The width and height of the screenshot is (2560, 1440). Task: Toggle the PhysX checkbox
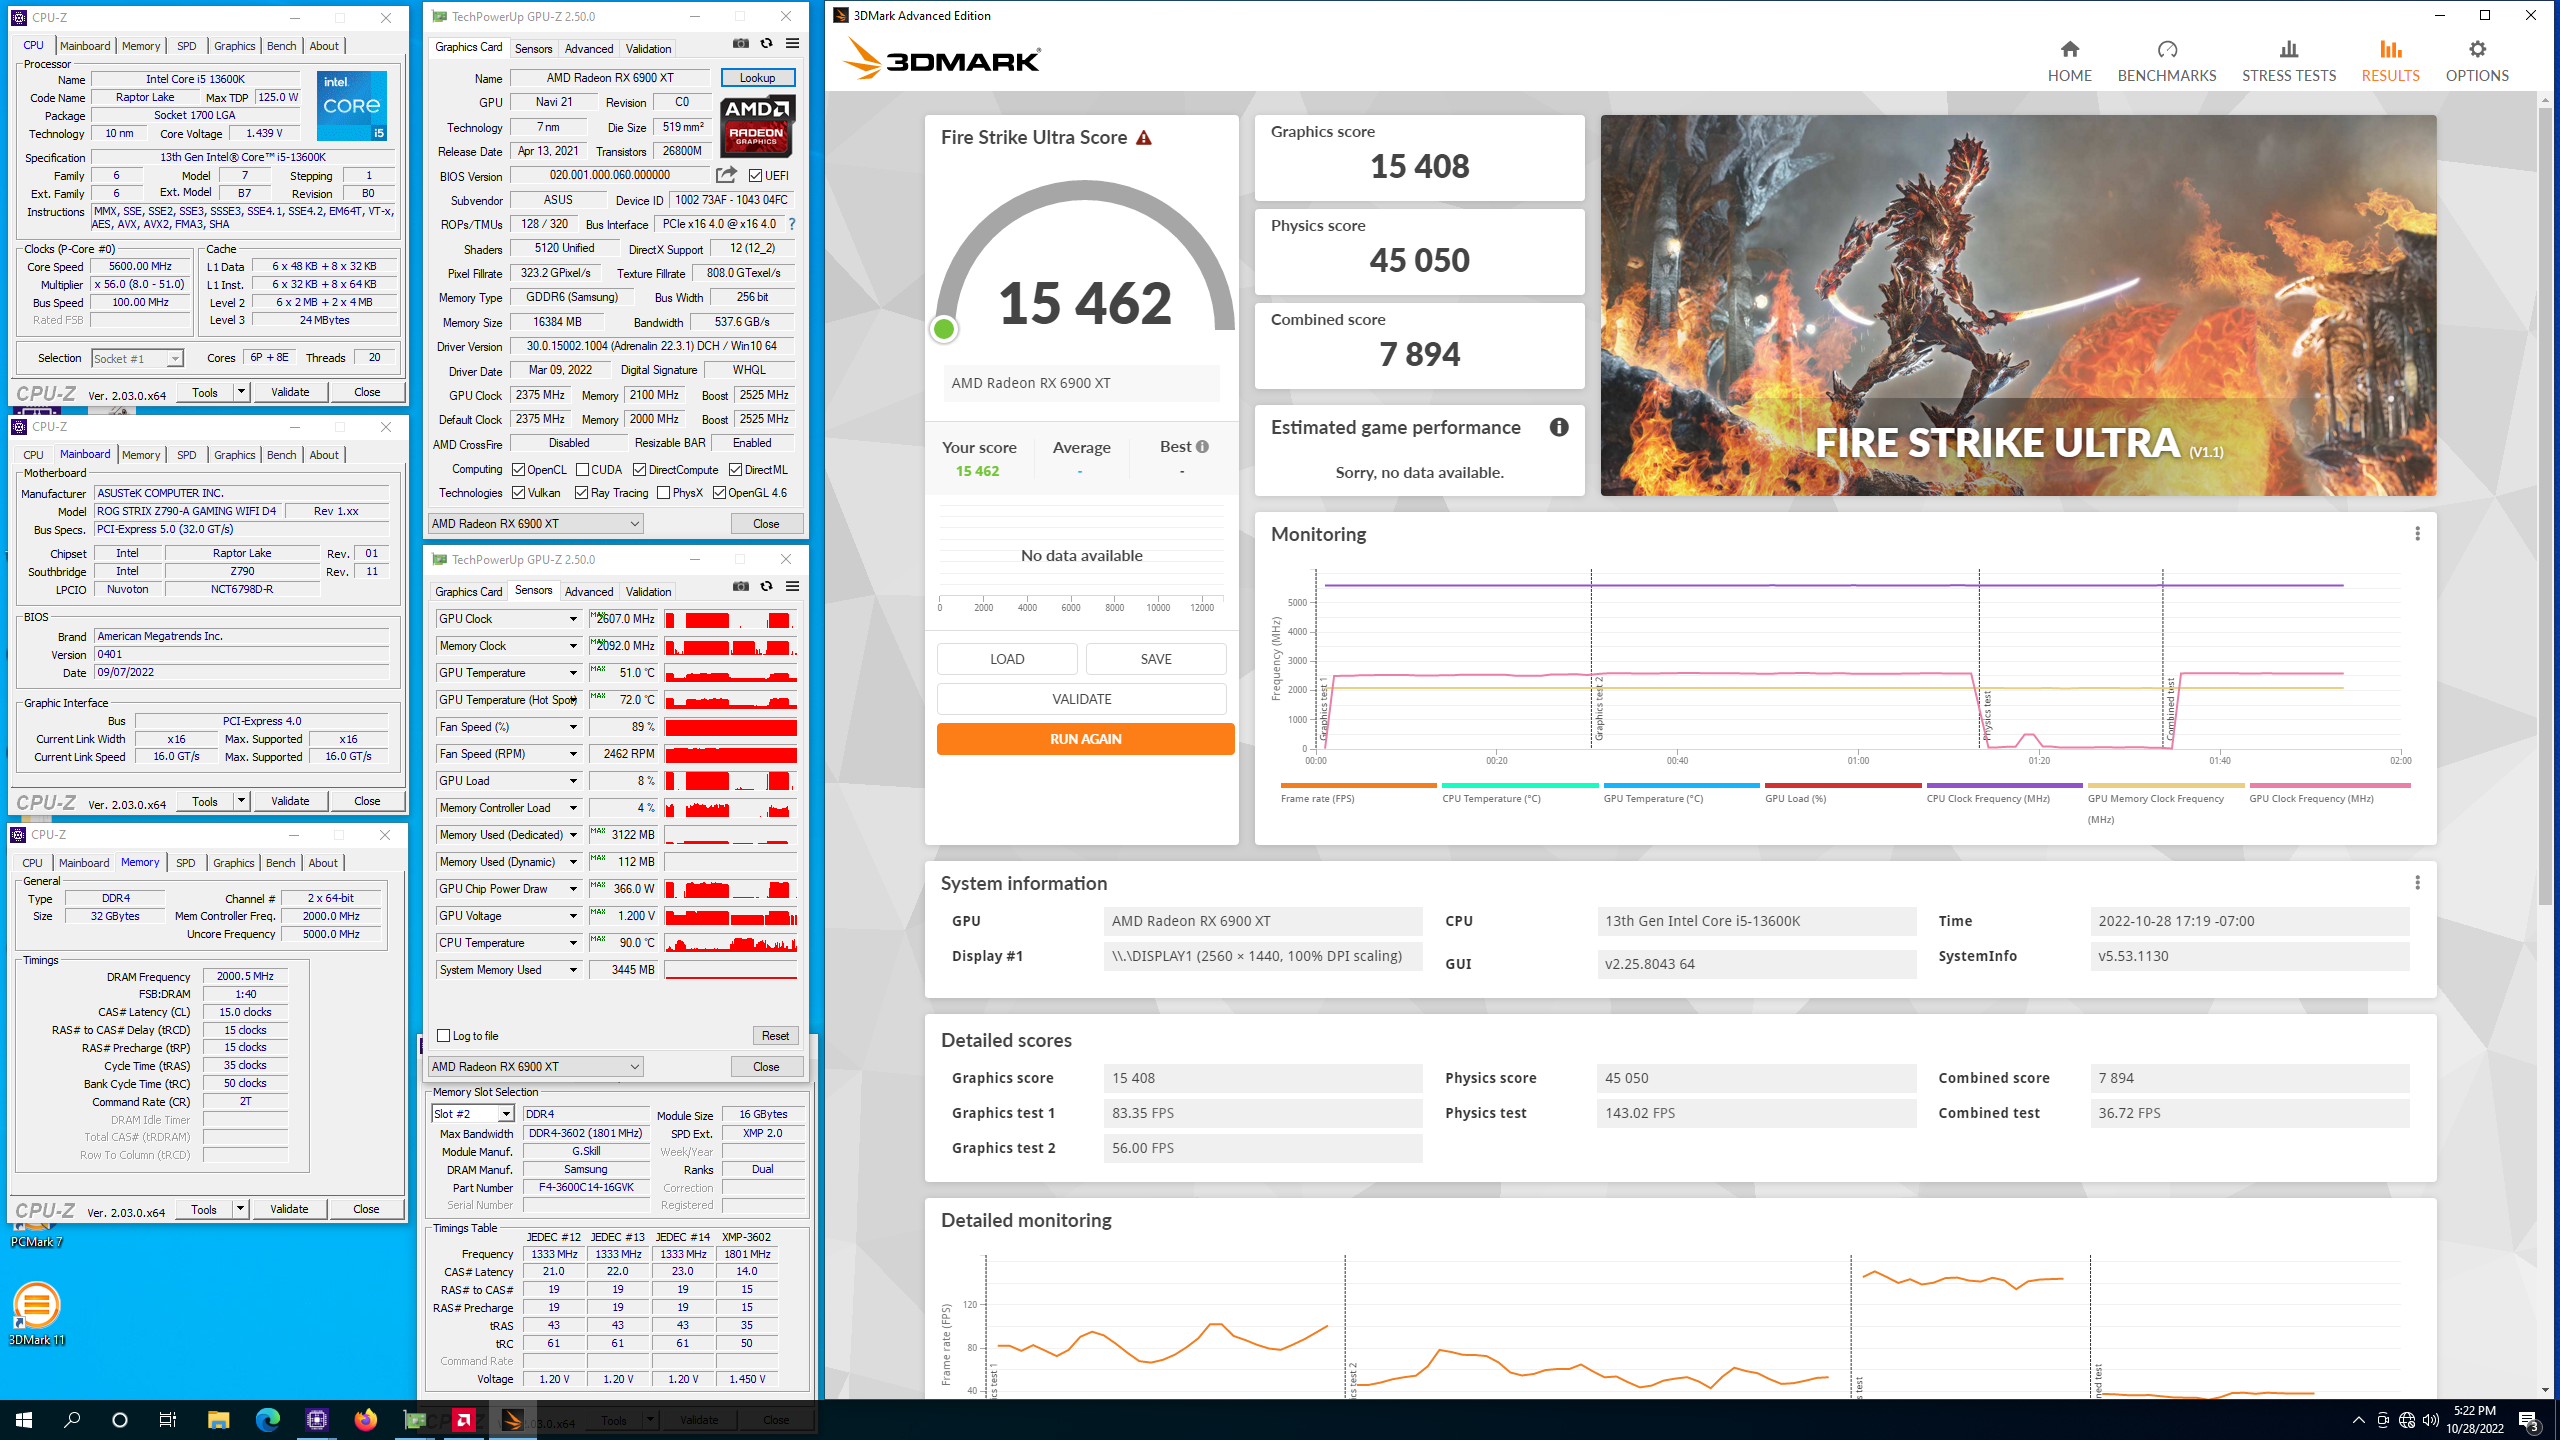663,493
